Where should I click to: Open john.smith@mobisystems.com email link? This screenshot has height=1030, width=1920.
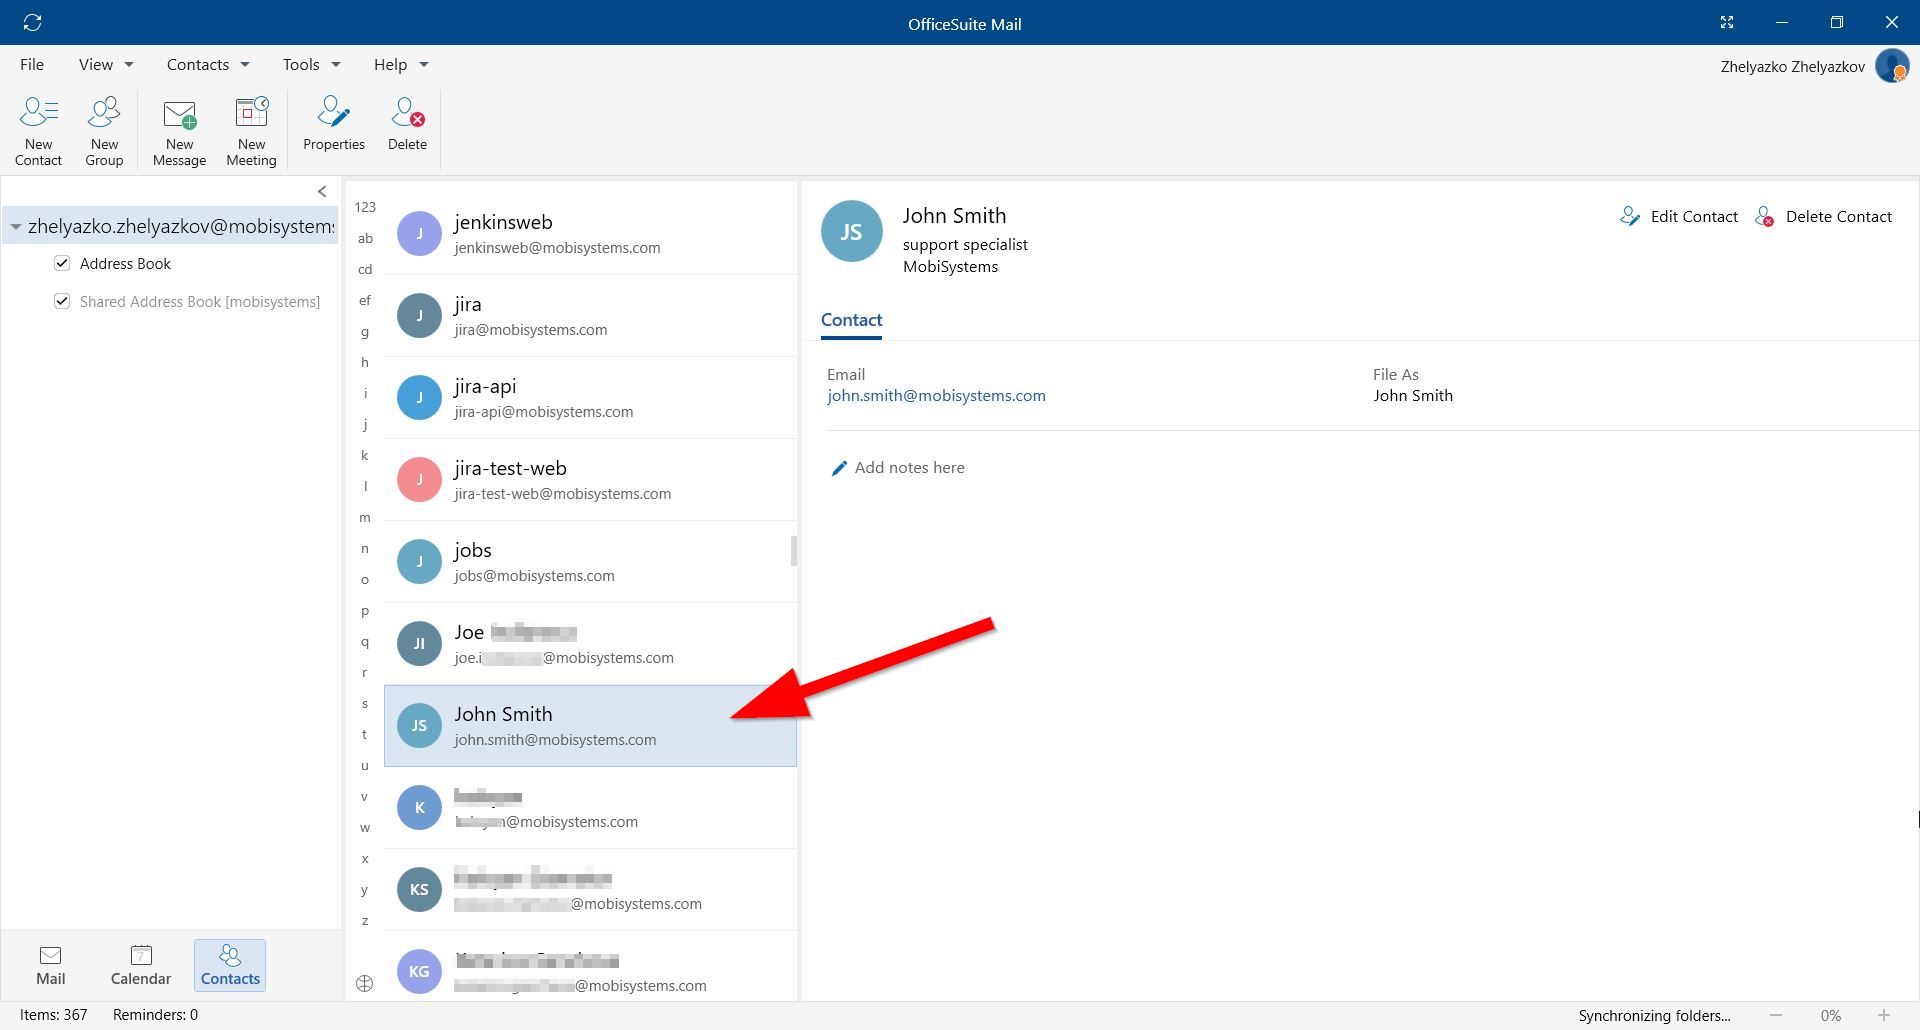pos(936,395)
